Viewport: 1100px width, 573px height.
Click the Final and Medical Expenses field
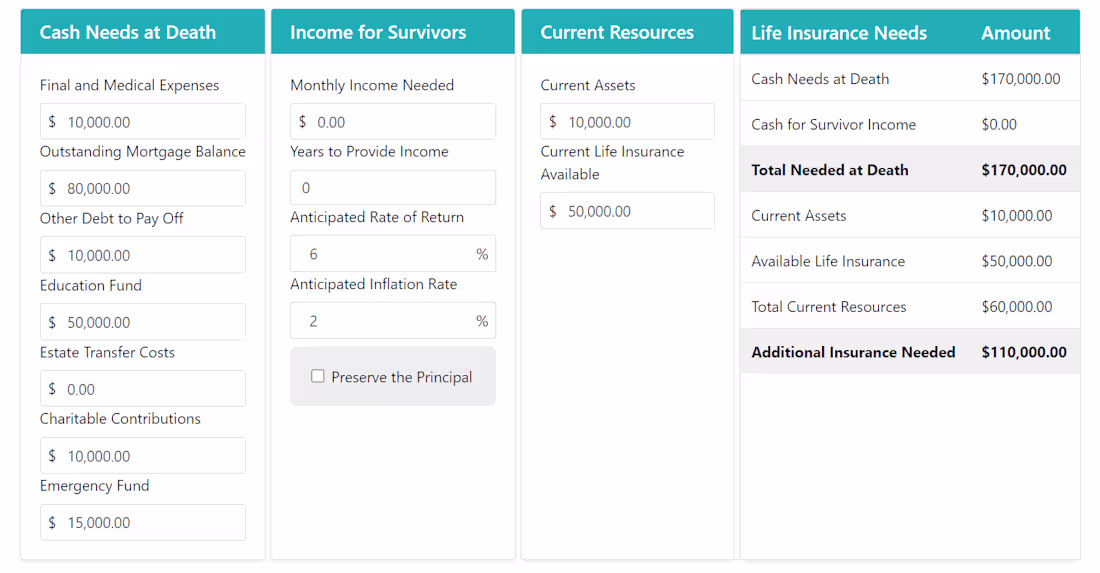142,121
